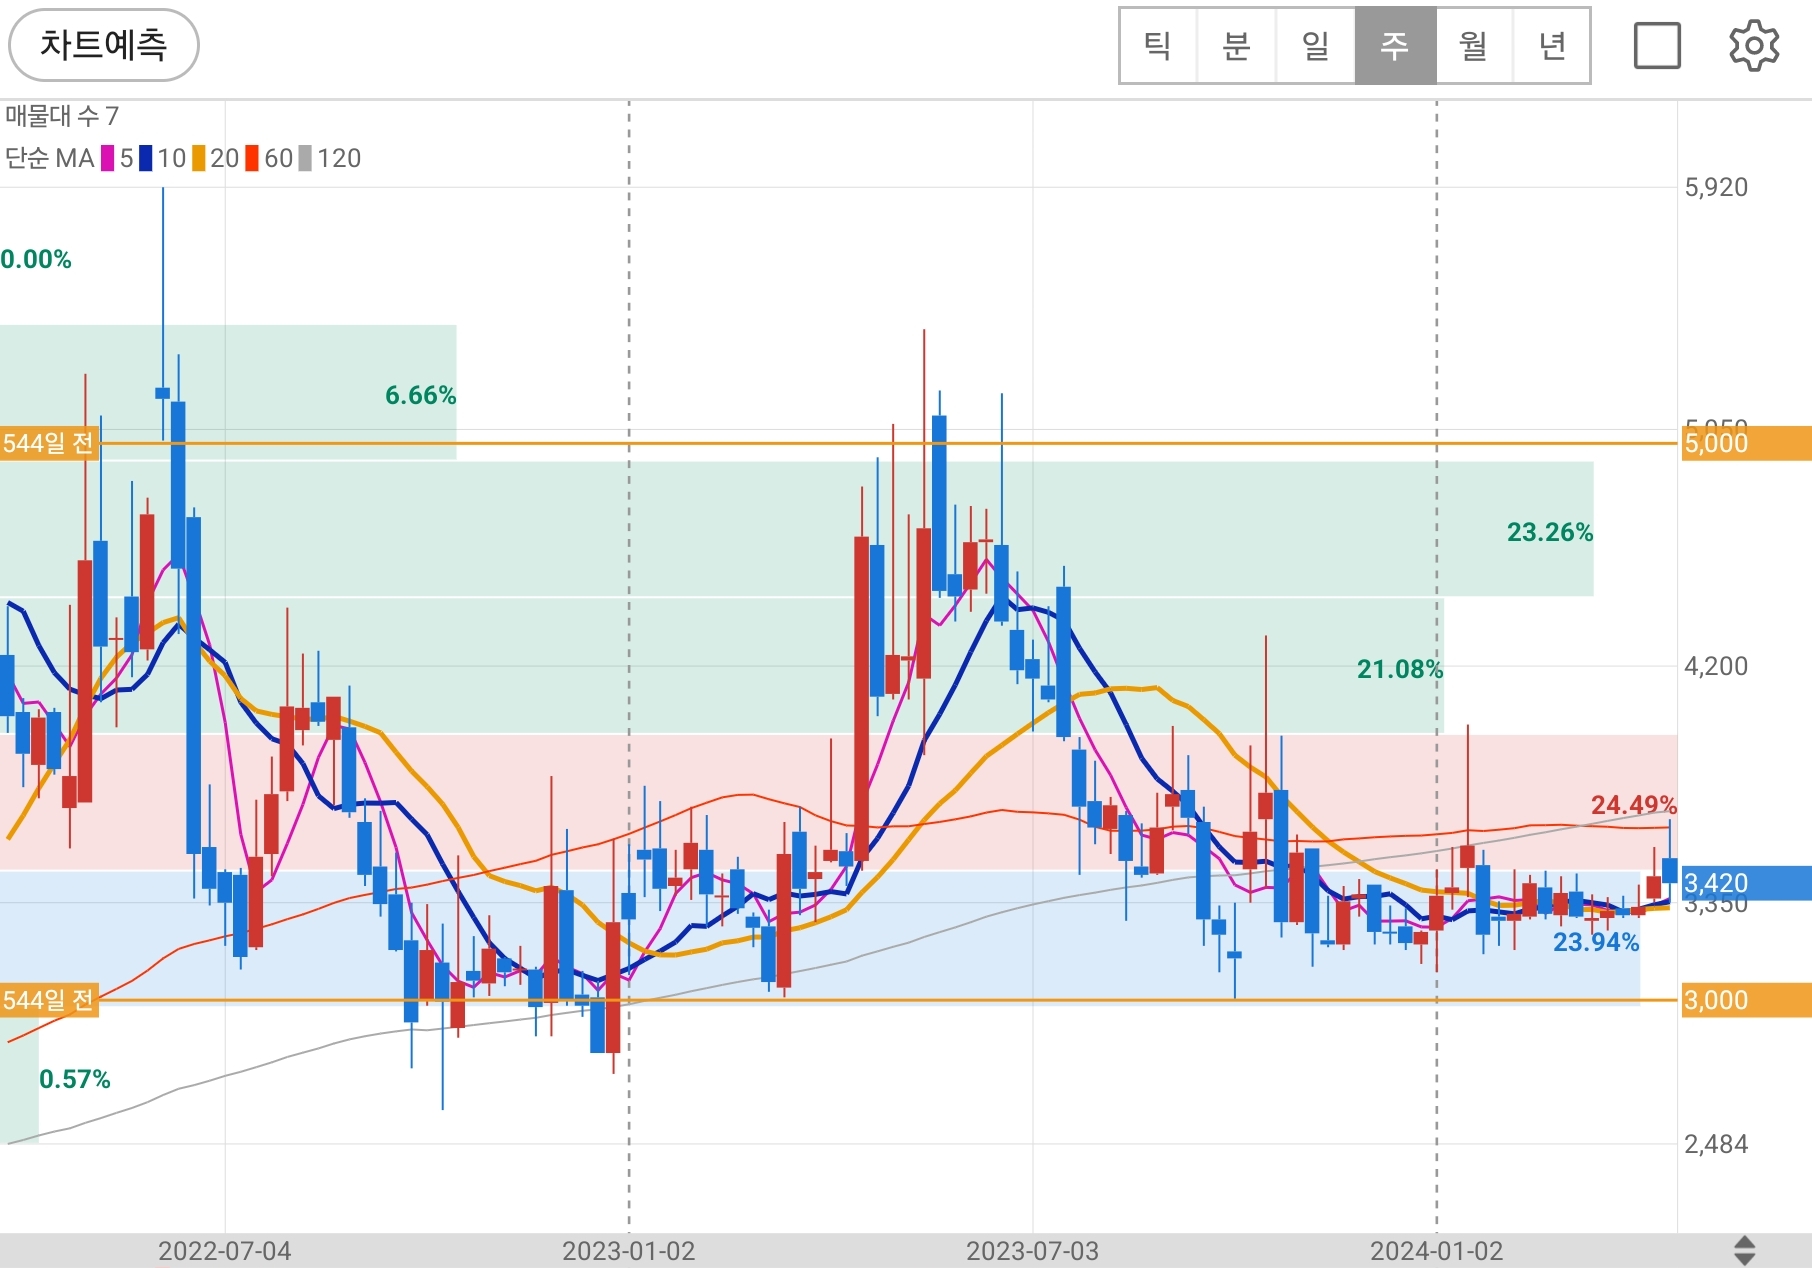Click the 2,484 price axis label
Viewport: 1812px width, 1268px height.
[x=1716, y=1144]
